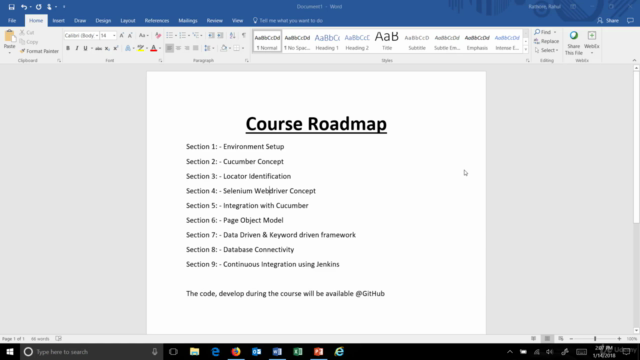Open the Edge browser taskbar icon

[215, 351]
